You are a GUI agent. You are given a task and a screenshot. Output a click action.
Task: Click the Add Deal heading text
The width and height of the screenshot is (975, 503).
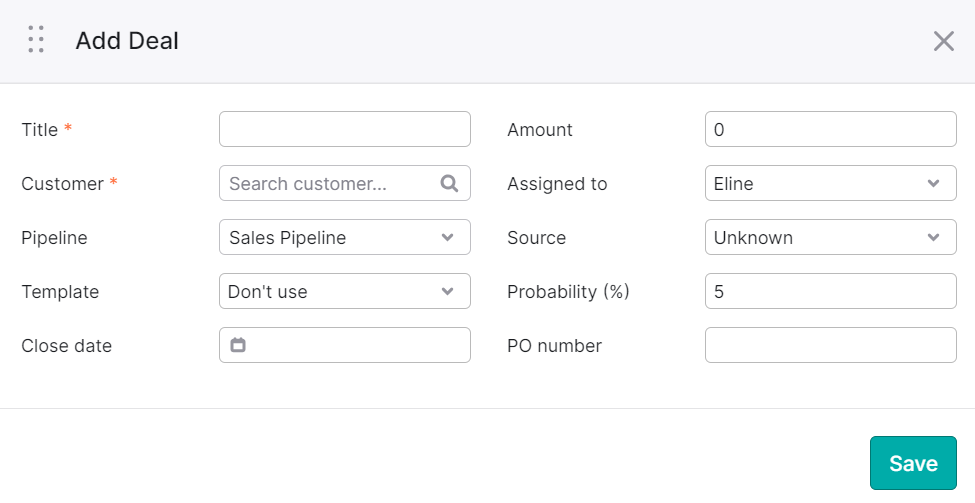pos(127,40)
